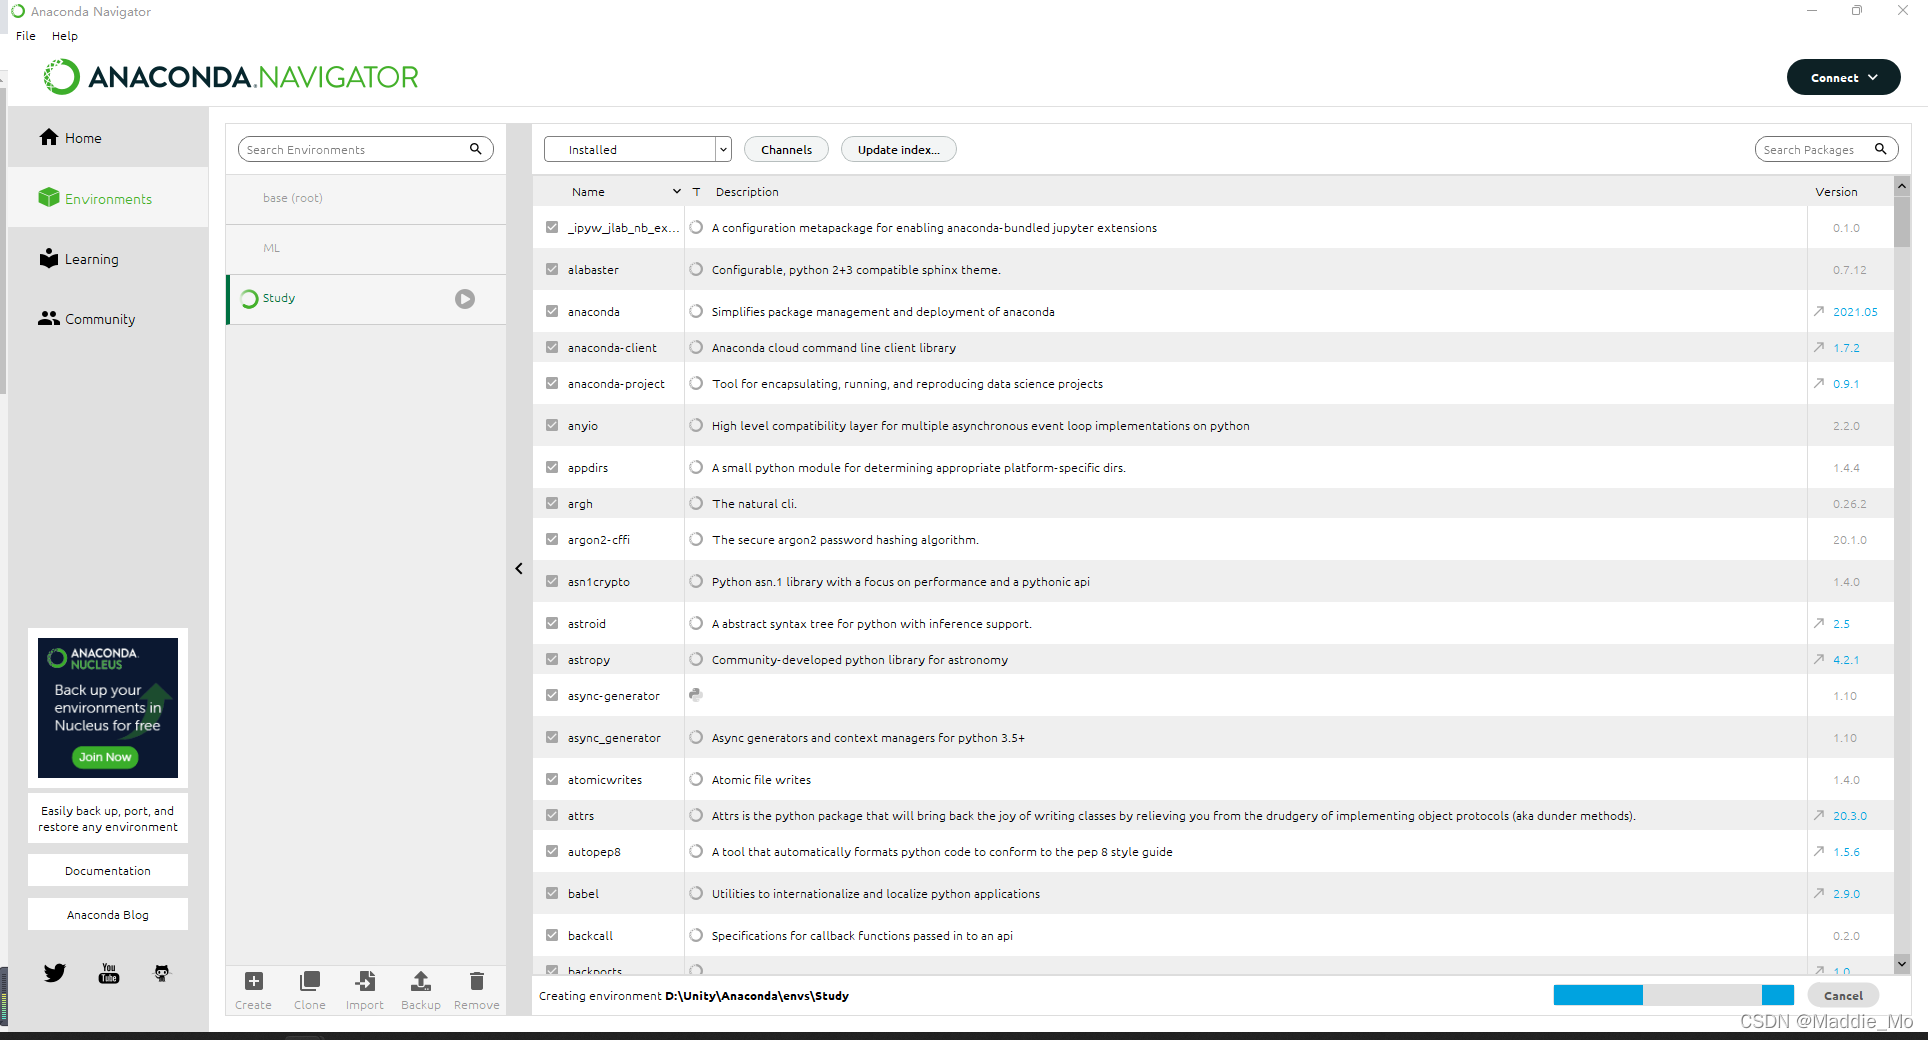Image resolution: width=1928 pixels, height=1040 pixels.
Task: Click the astropy version 4.2.1
Action: tap(1846, 660)
